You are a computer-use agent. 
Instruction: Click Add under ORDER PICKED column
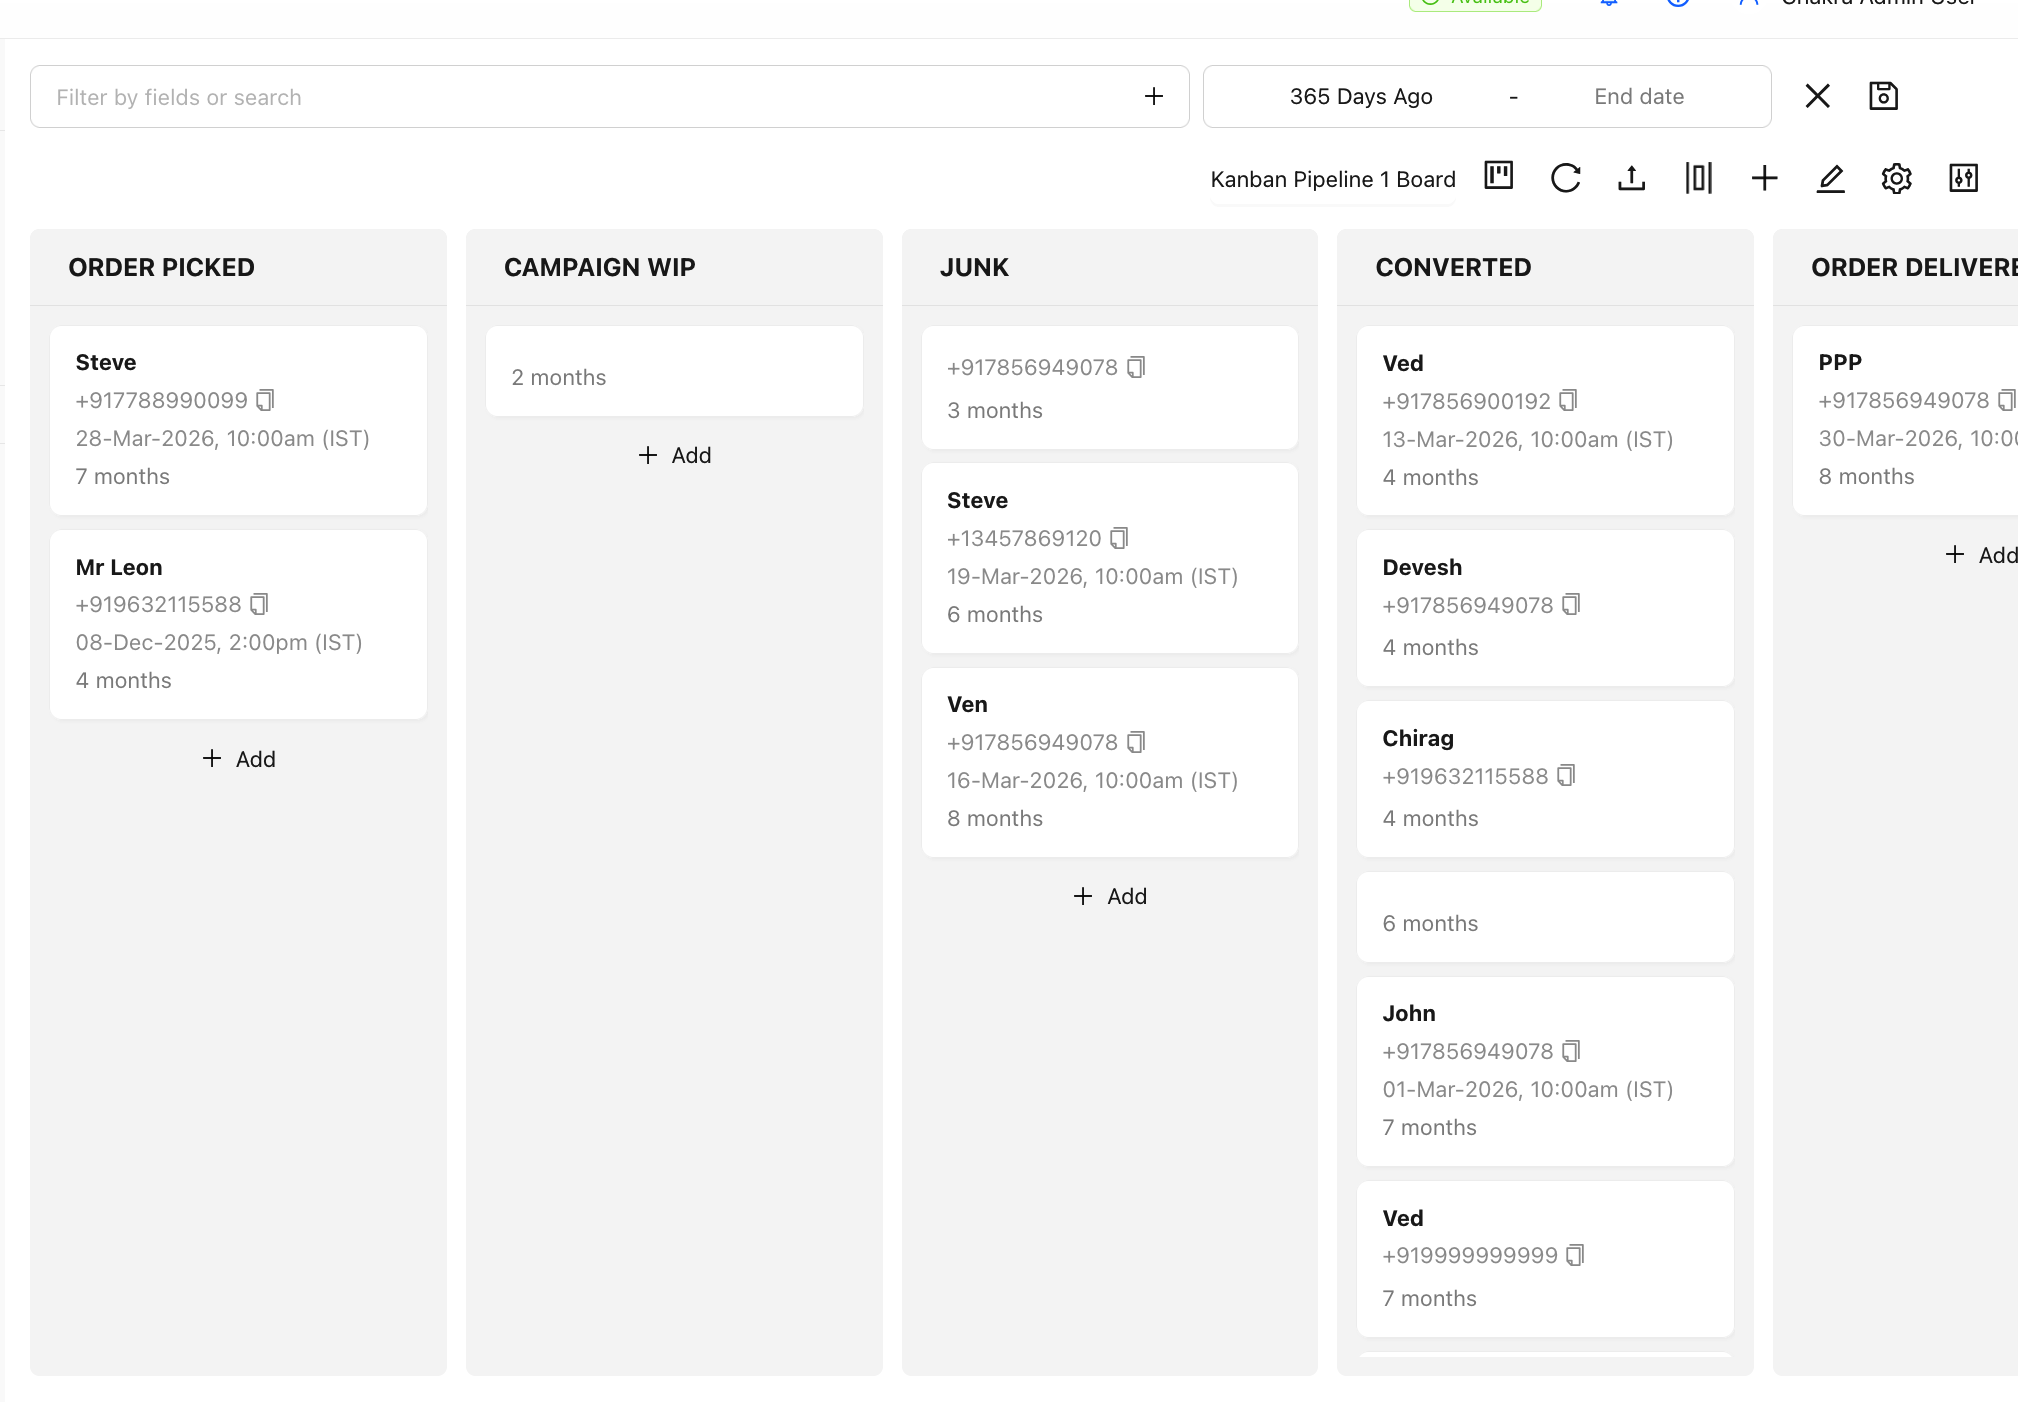click(x=238, y=759)
